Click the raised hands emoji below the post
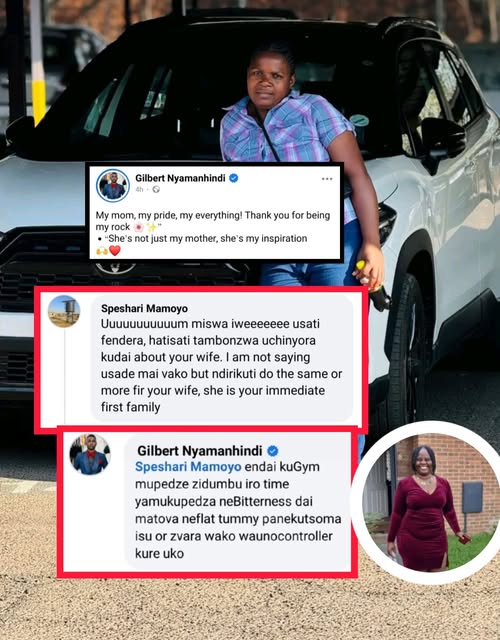 (x=102, y=251)
